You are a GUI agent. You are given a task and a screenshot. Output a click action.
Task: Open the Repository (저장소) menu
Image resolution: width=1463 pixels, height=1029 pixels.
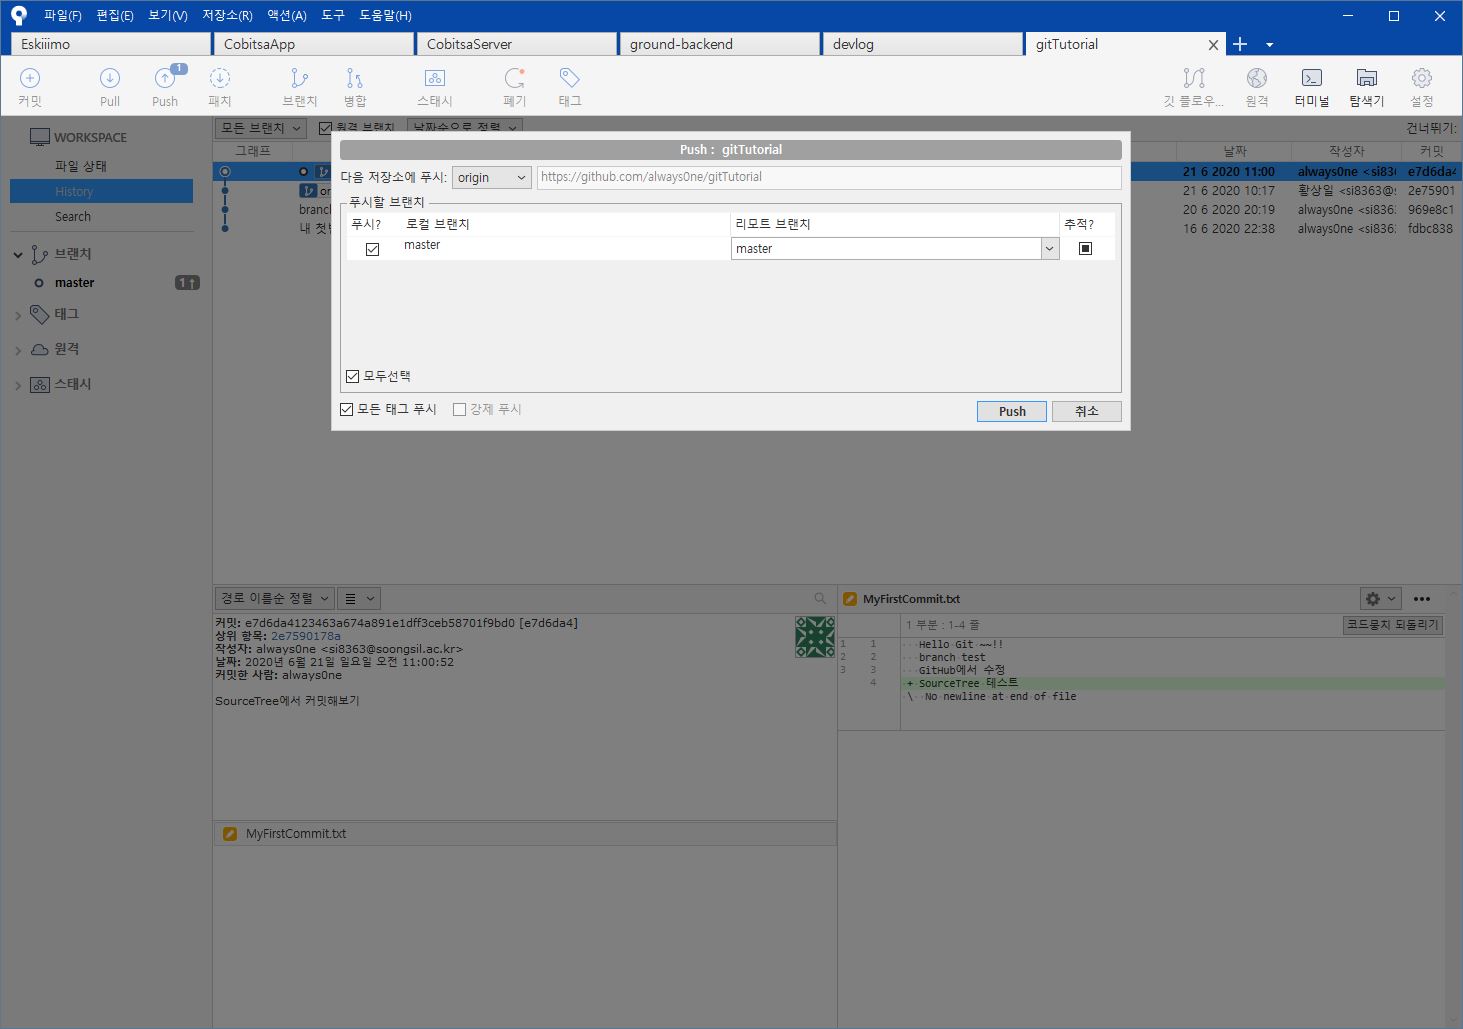coord(227,15)
